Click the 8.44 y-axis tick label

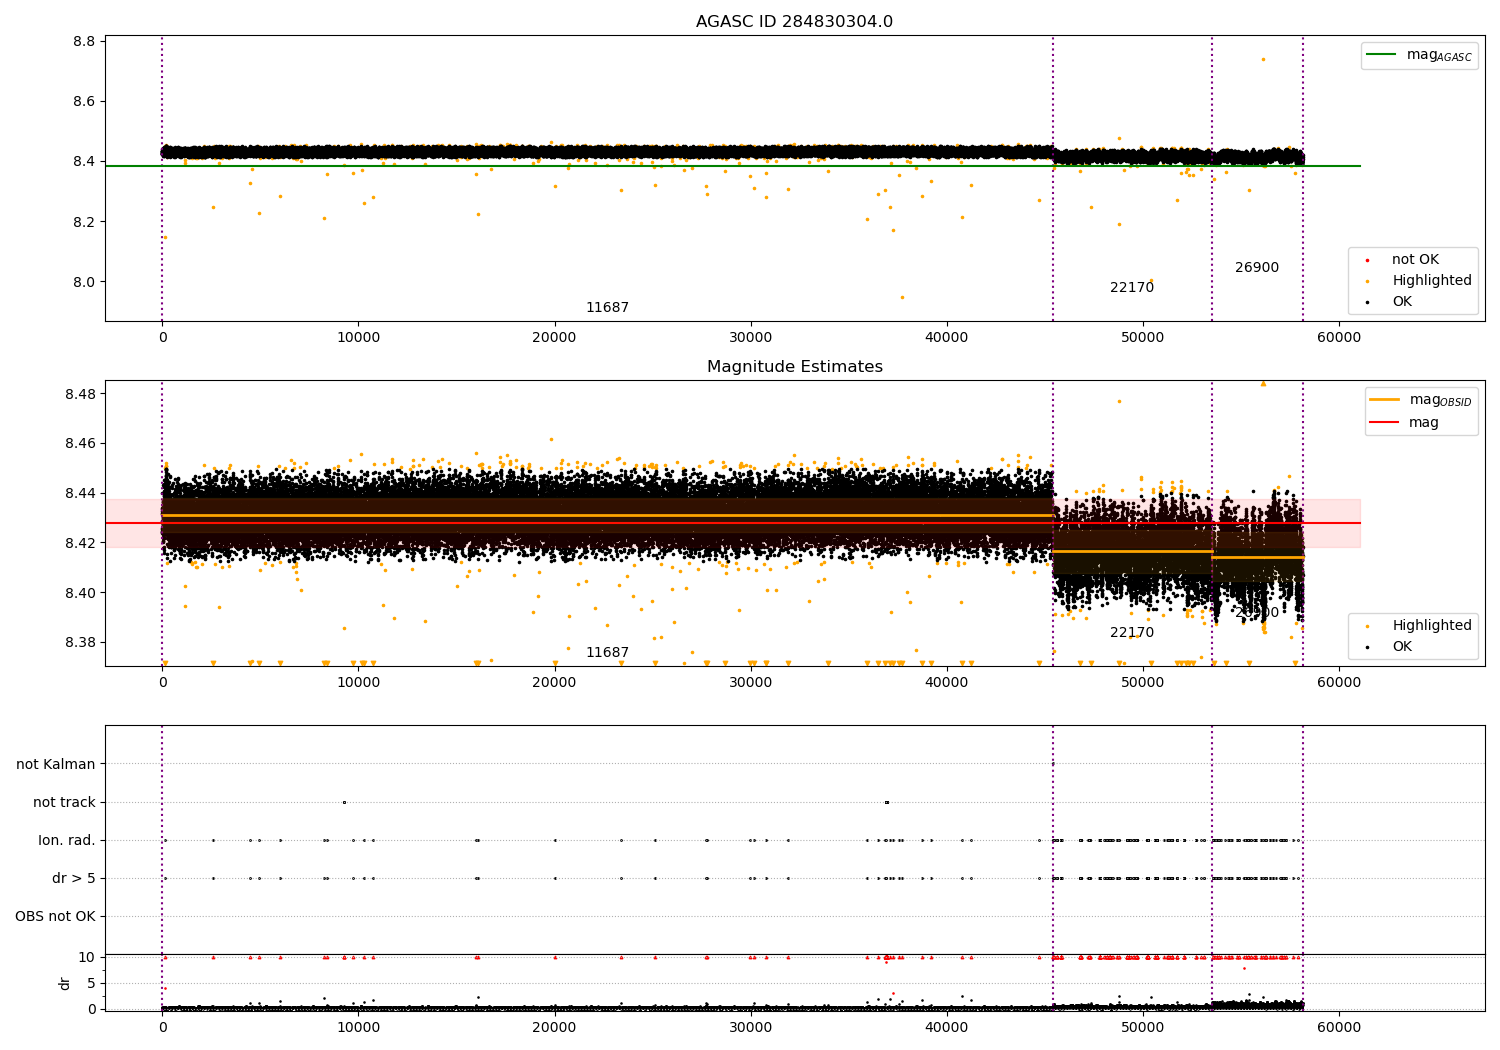(x=80, y=494)
